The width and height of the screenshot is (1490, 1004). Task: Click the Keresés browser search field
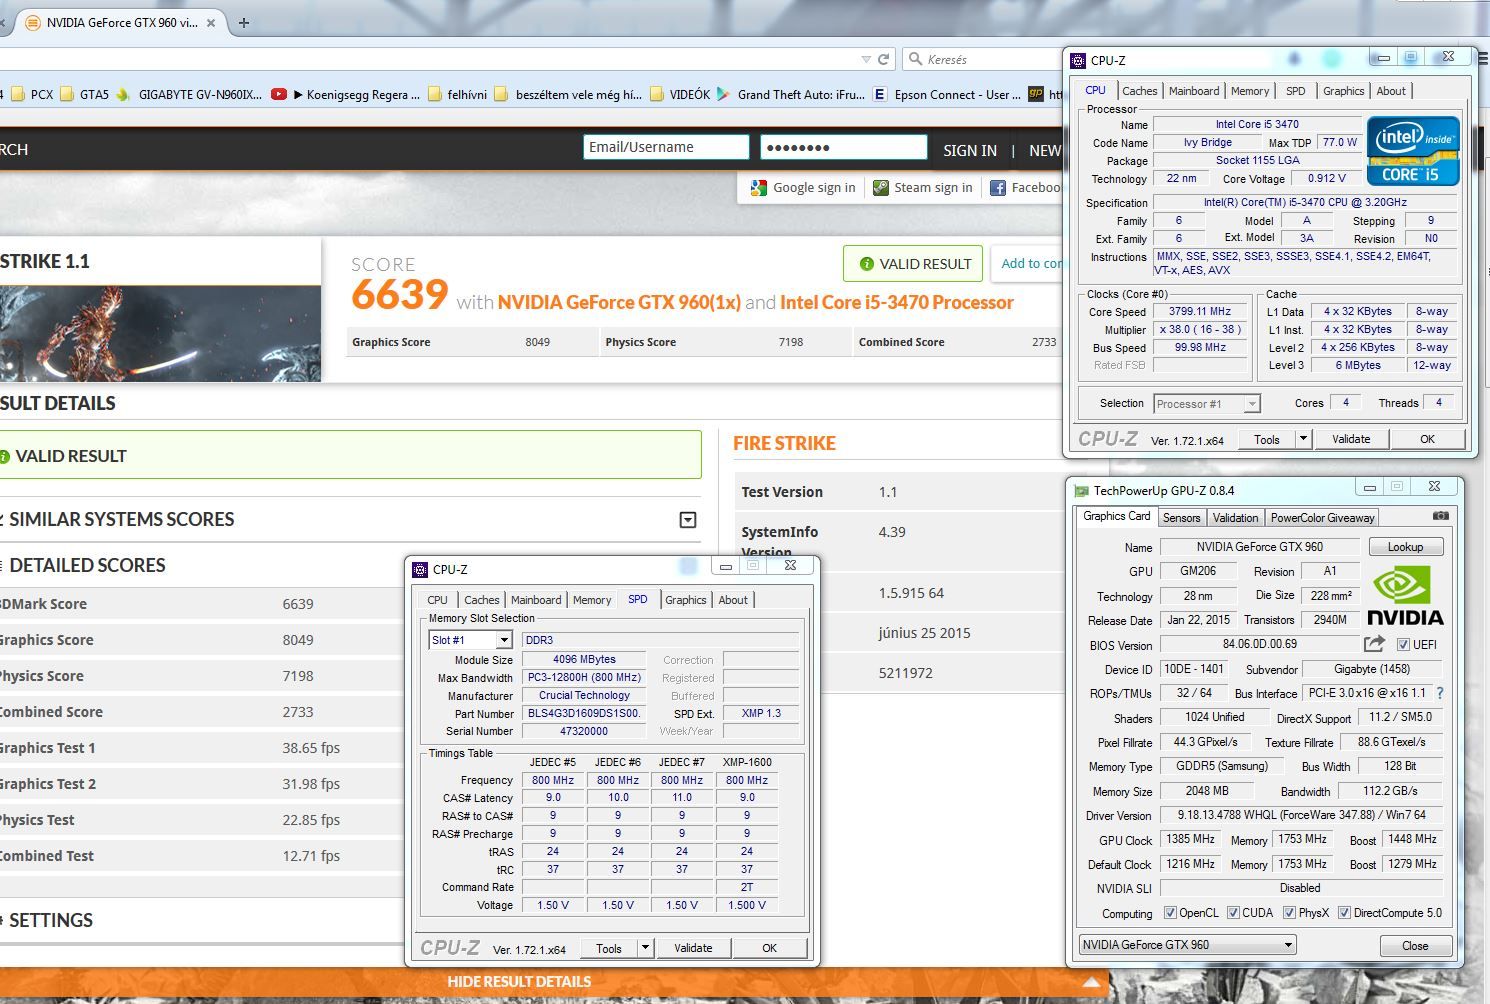coord(984,60)
